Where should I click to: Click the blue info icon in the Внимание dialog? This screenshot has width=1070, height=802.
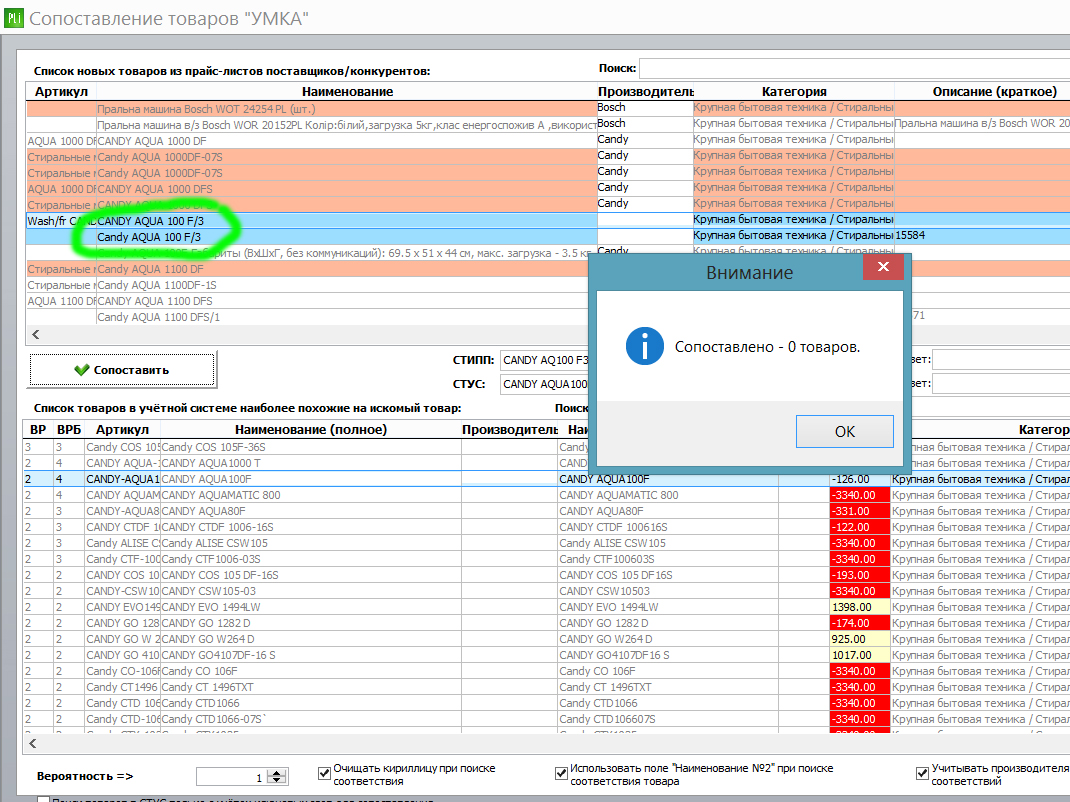(x=645, y=346)
